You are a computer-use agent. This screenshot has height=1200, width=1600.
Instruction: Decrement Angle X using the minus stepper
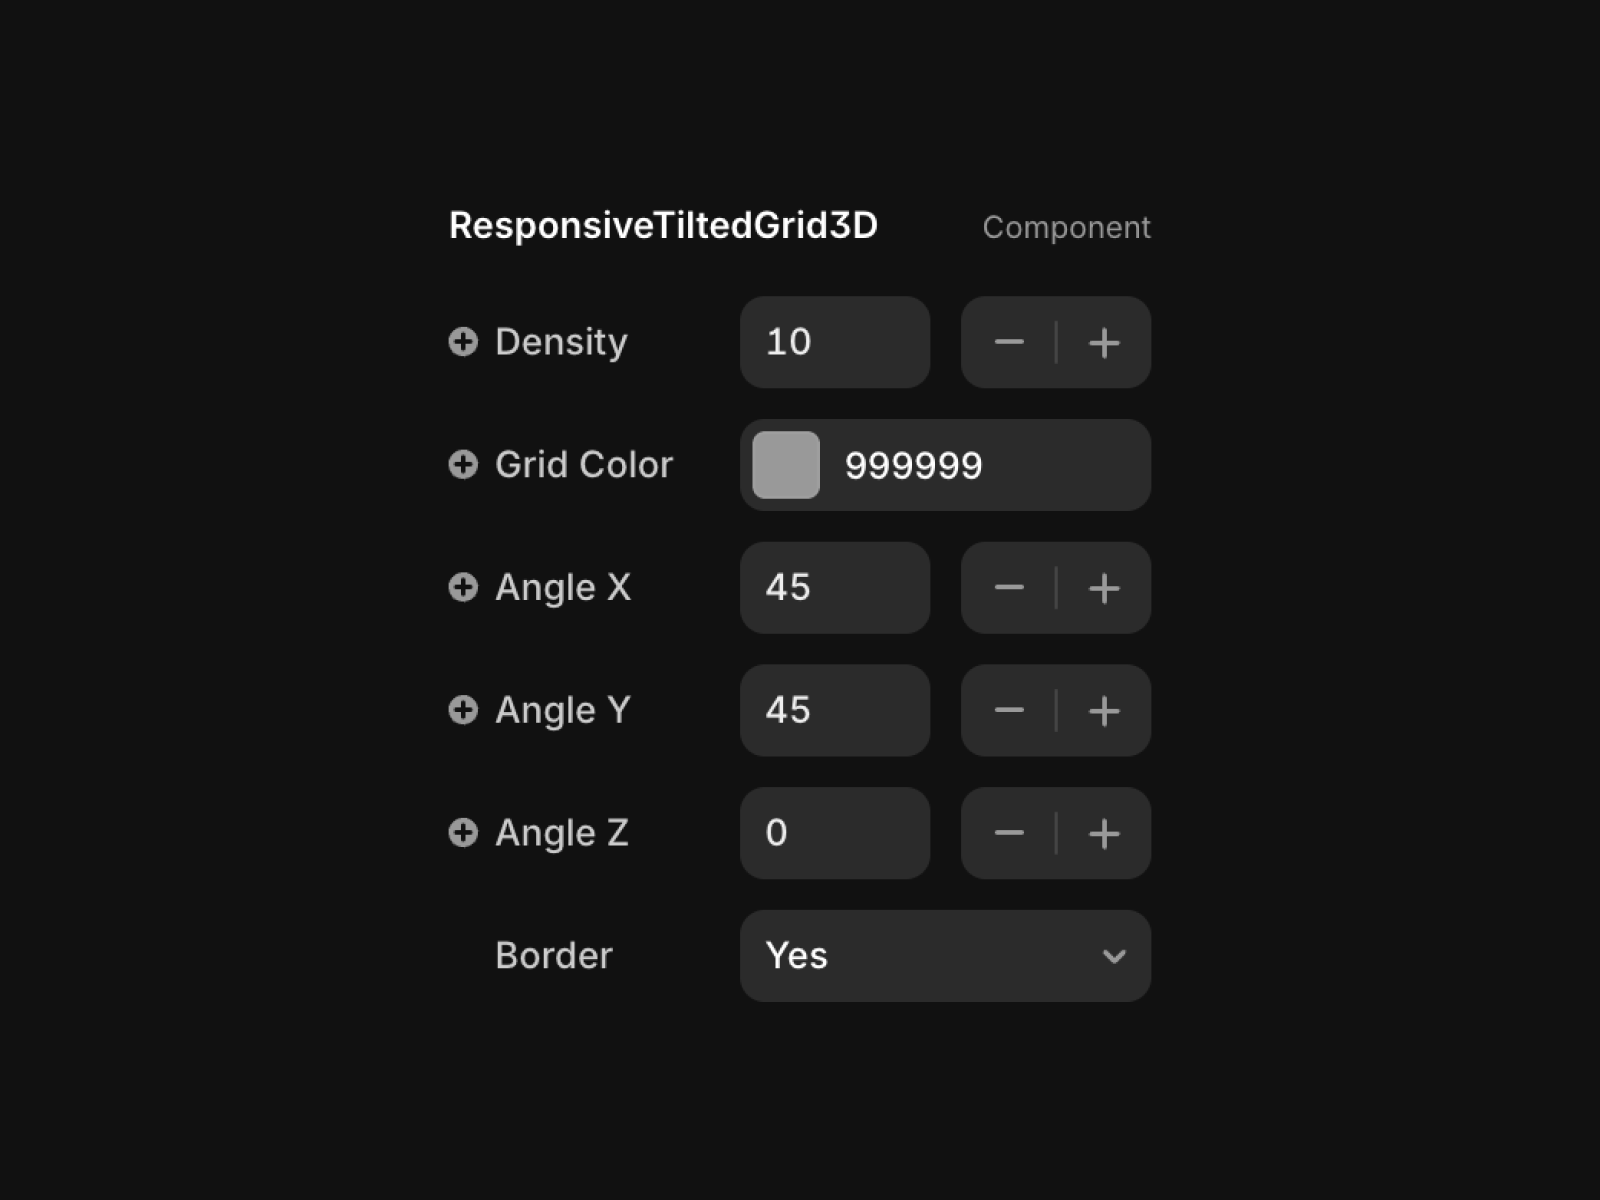pos(1009,588)
